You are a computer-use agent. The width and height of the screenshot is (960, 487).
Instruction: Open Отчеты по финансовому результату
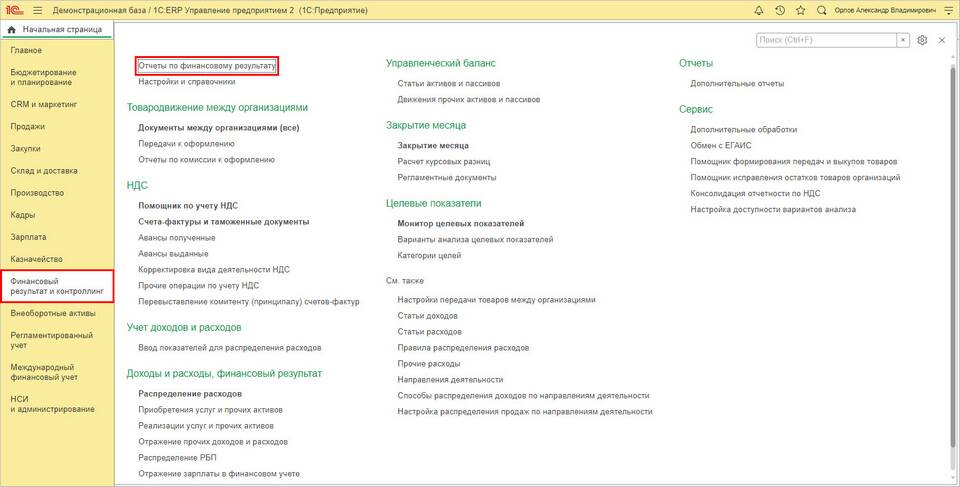[x=207, y=65]
